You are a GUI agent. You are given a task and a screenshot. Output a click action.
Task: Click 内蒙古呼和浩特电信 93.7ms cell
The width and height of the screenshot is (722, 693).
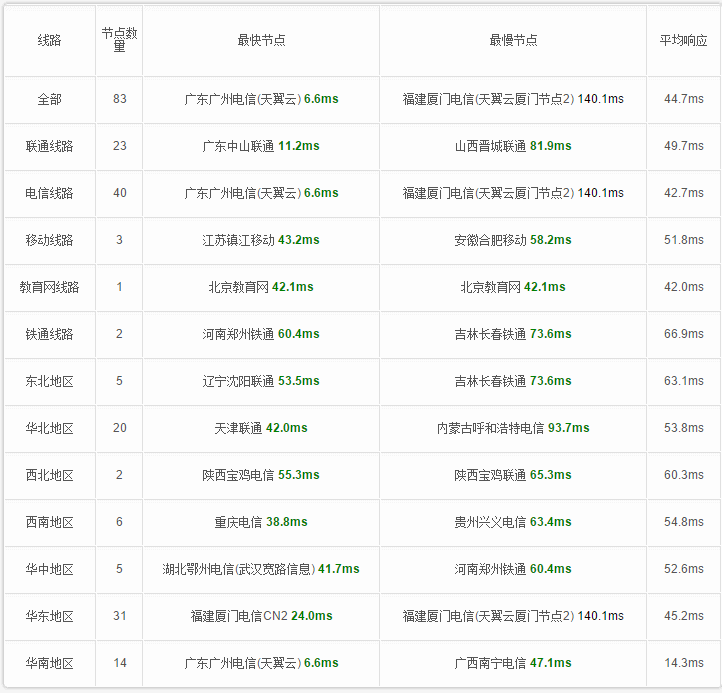click(x=513, y=428)
